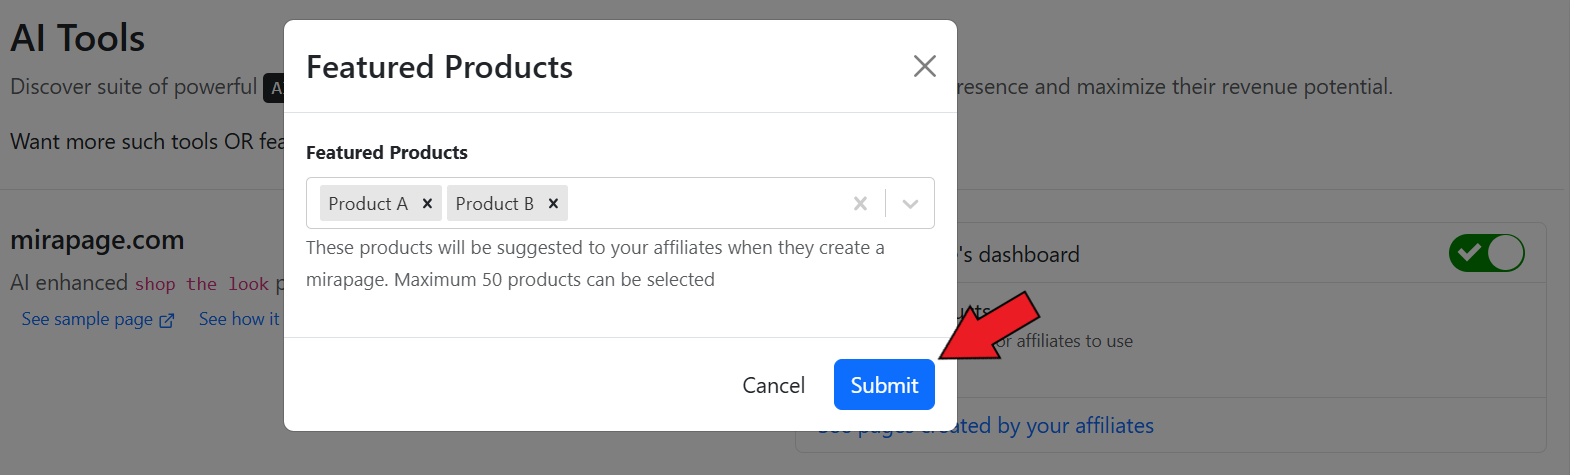Click external-link icon beside See sample page
This screenshot has width=1570, height=475.
[x=167, y=320]
